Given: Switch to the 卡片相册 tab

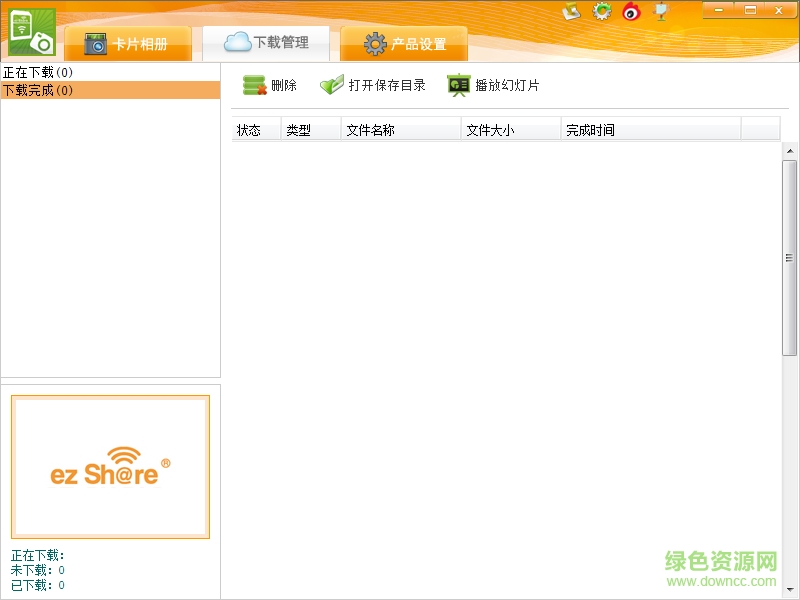Looking at the screenshot, I should click(128, 43).
